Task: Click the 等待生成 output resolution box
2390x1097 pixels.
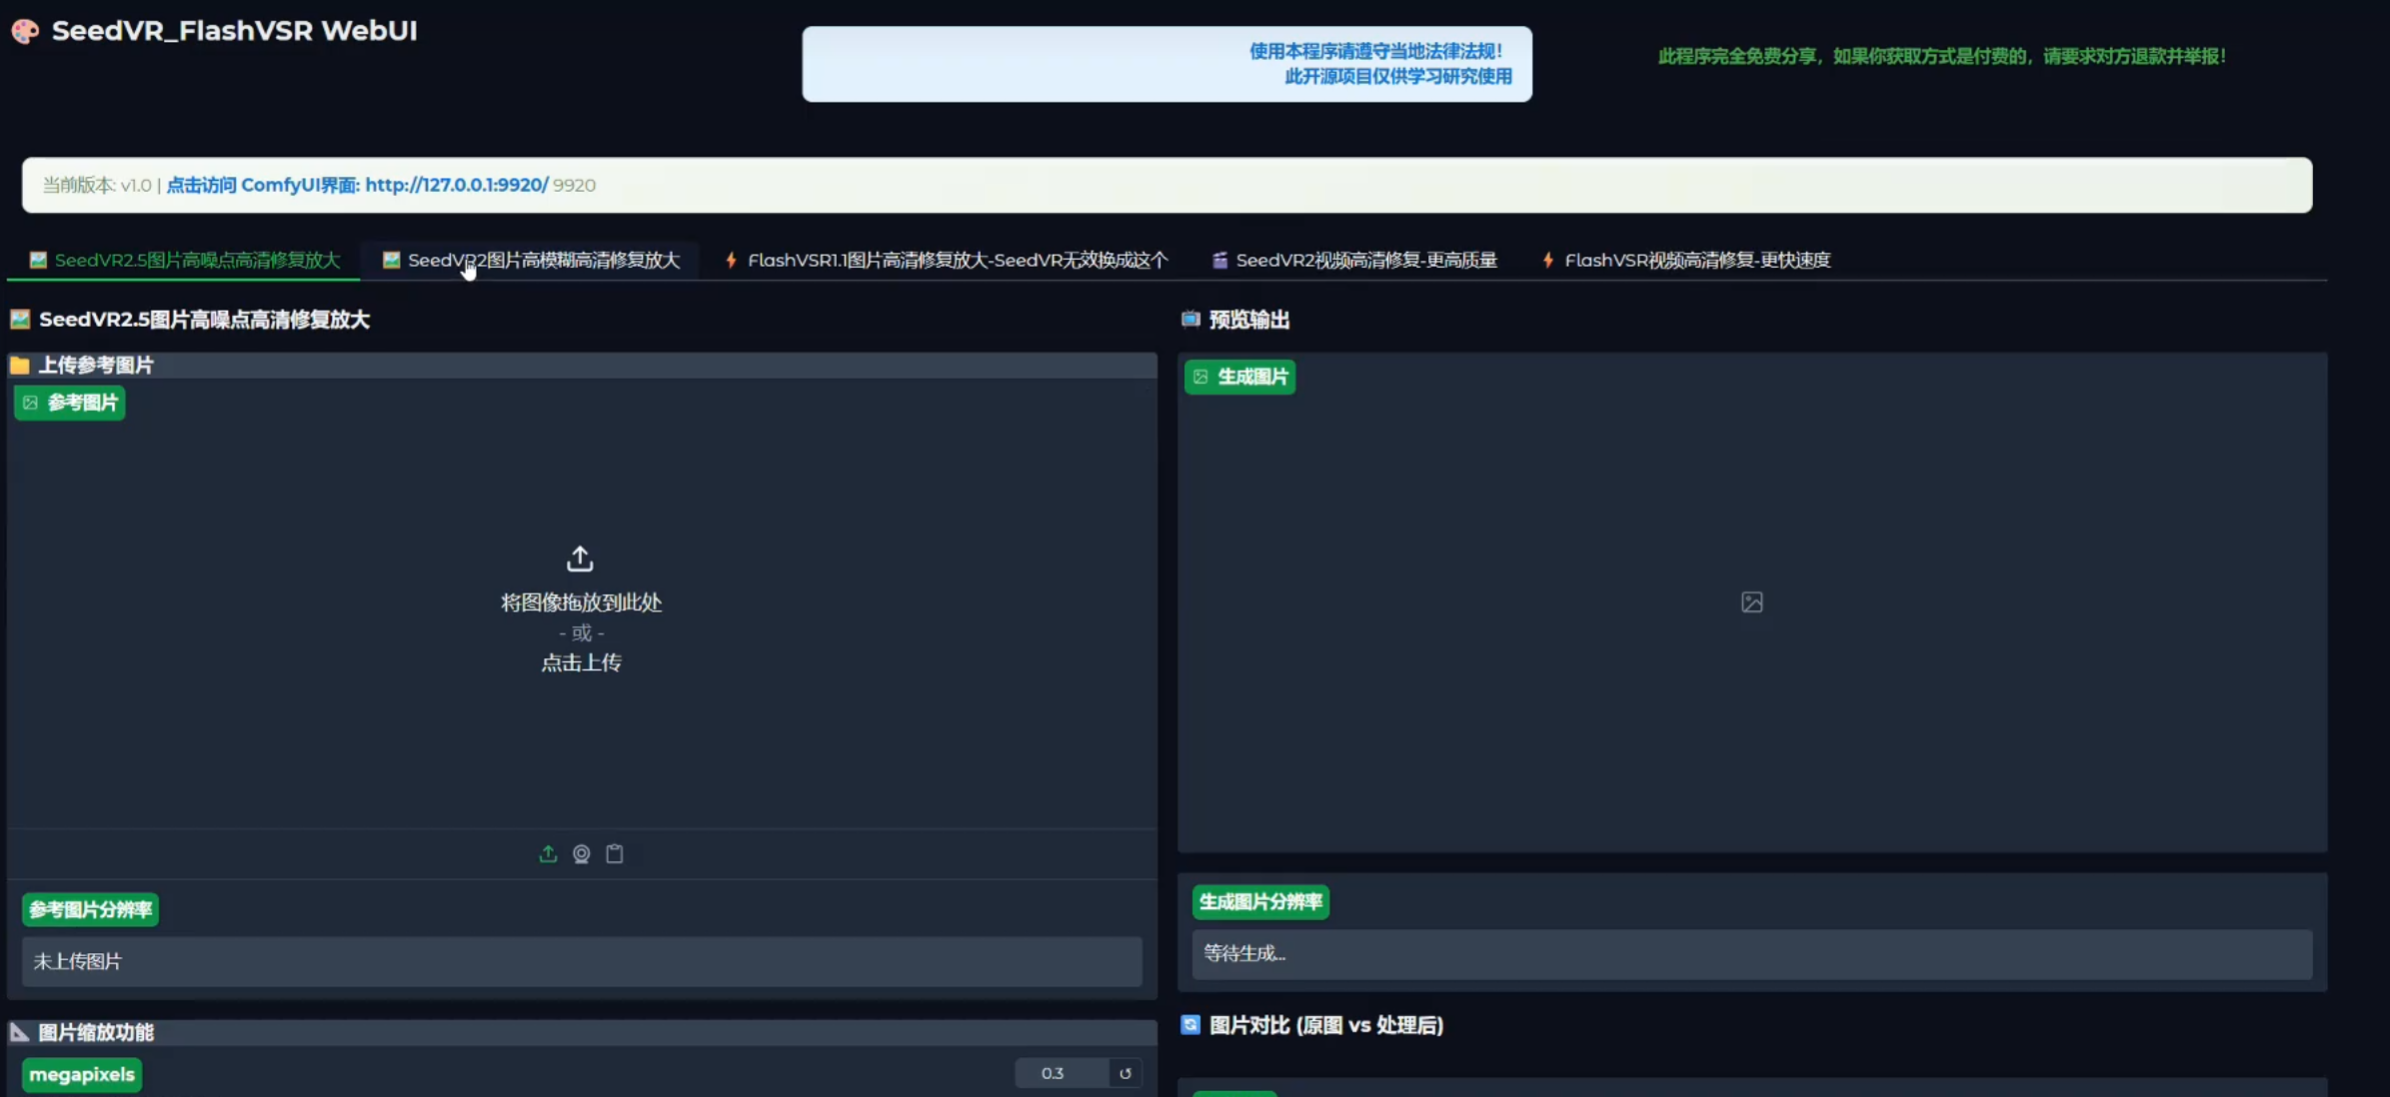Action: coord(1751,953)
